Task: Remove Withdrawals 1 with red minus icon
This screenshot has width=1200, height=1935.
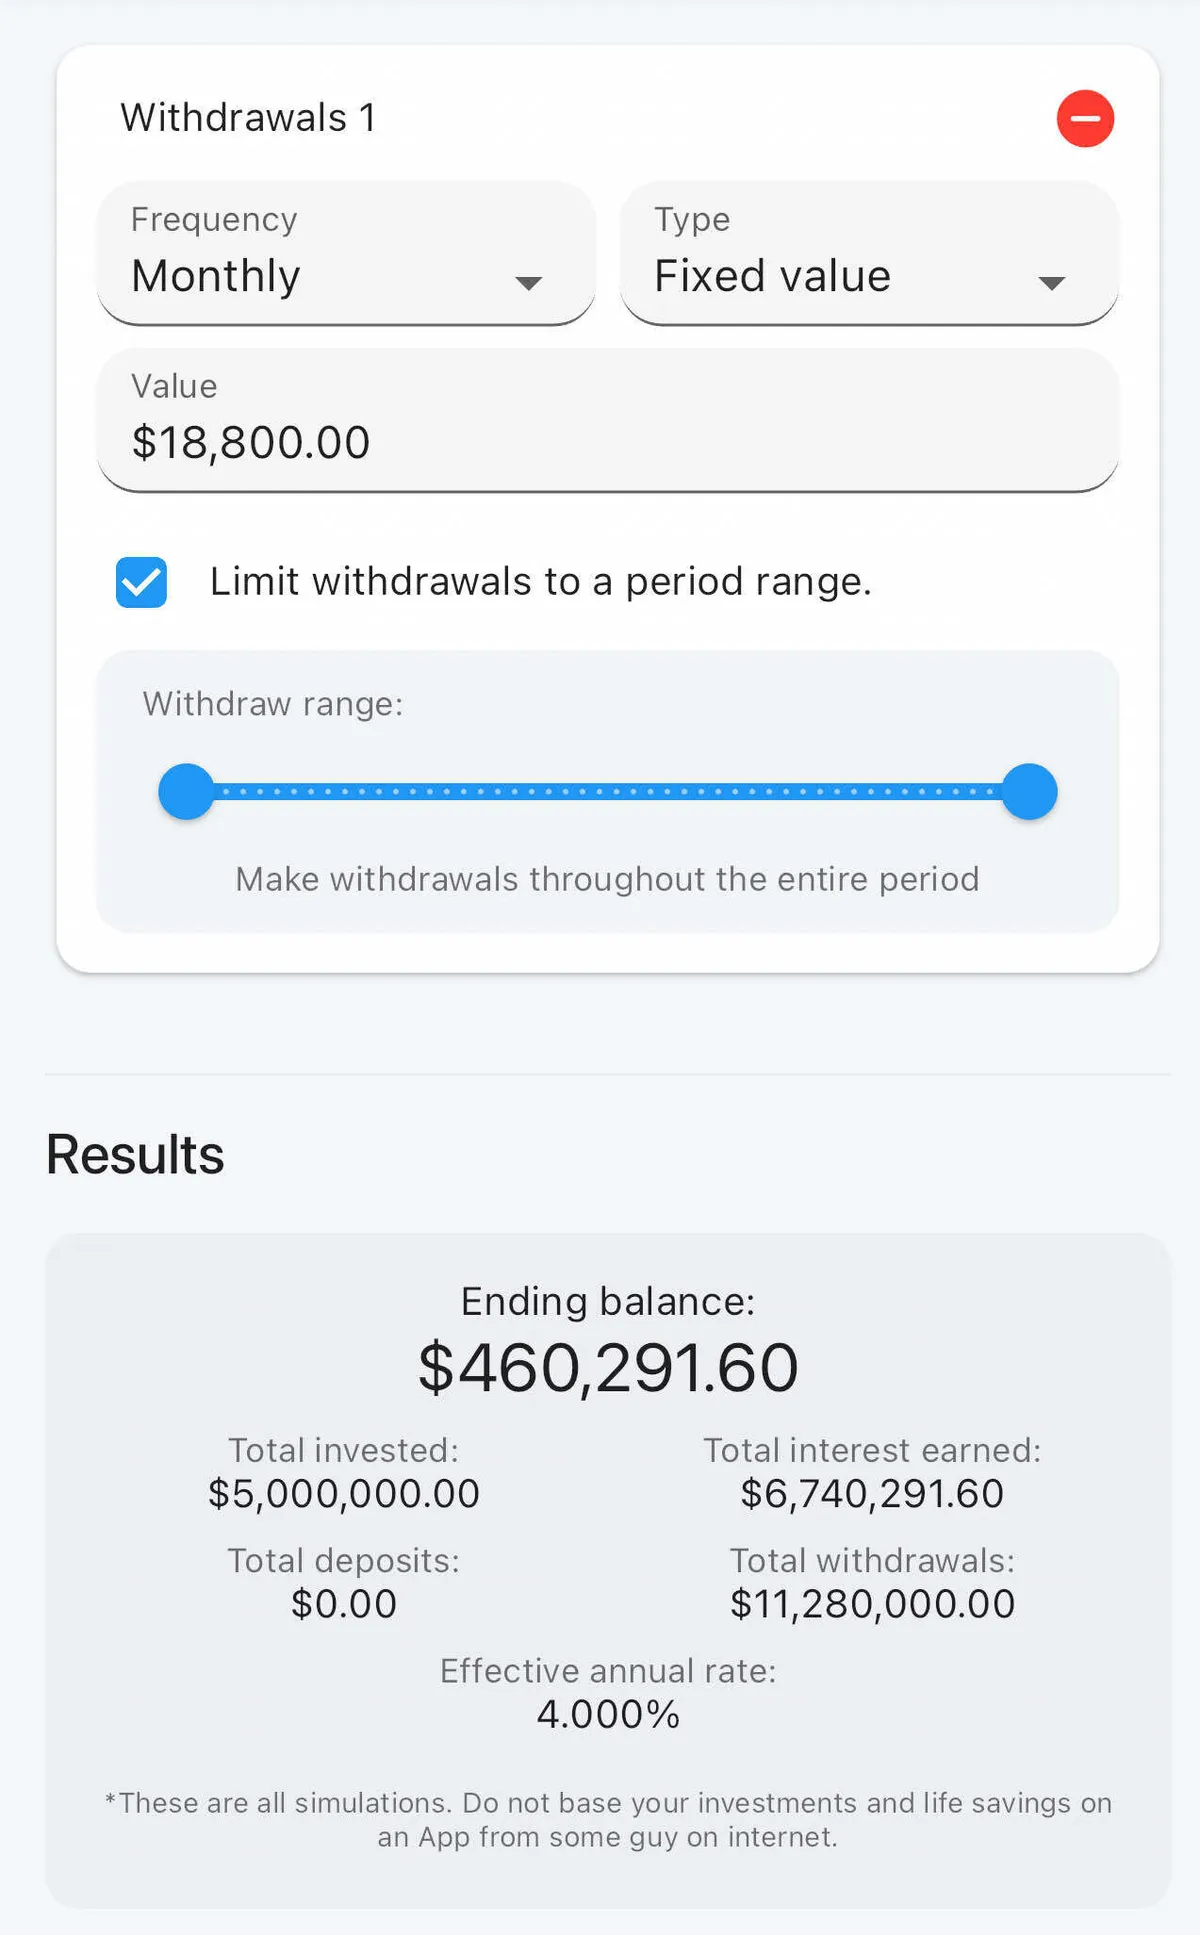Action: pos(1085,119)
